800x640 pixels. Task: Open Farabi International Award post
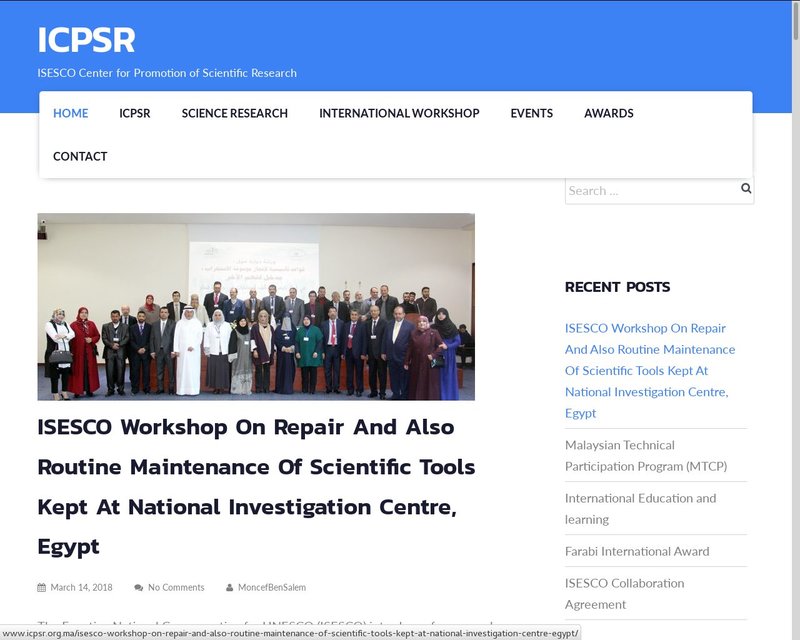coord(637,551)
